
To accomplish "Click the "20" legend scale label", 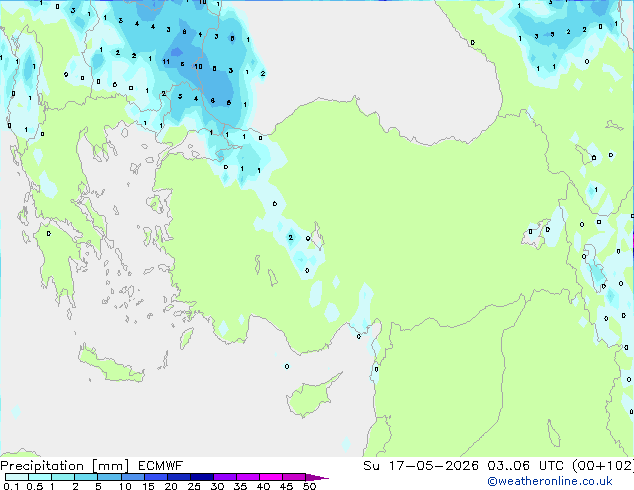I will 171,486.
